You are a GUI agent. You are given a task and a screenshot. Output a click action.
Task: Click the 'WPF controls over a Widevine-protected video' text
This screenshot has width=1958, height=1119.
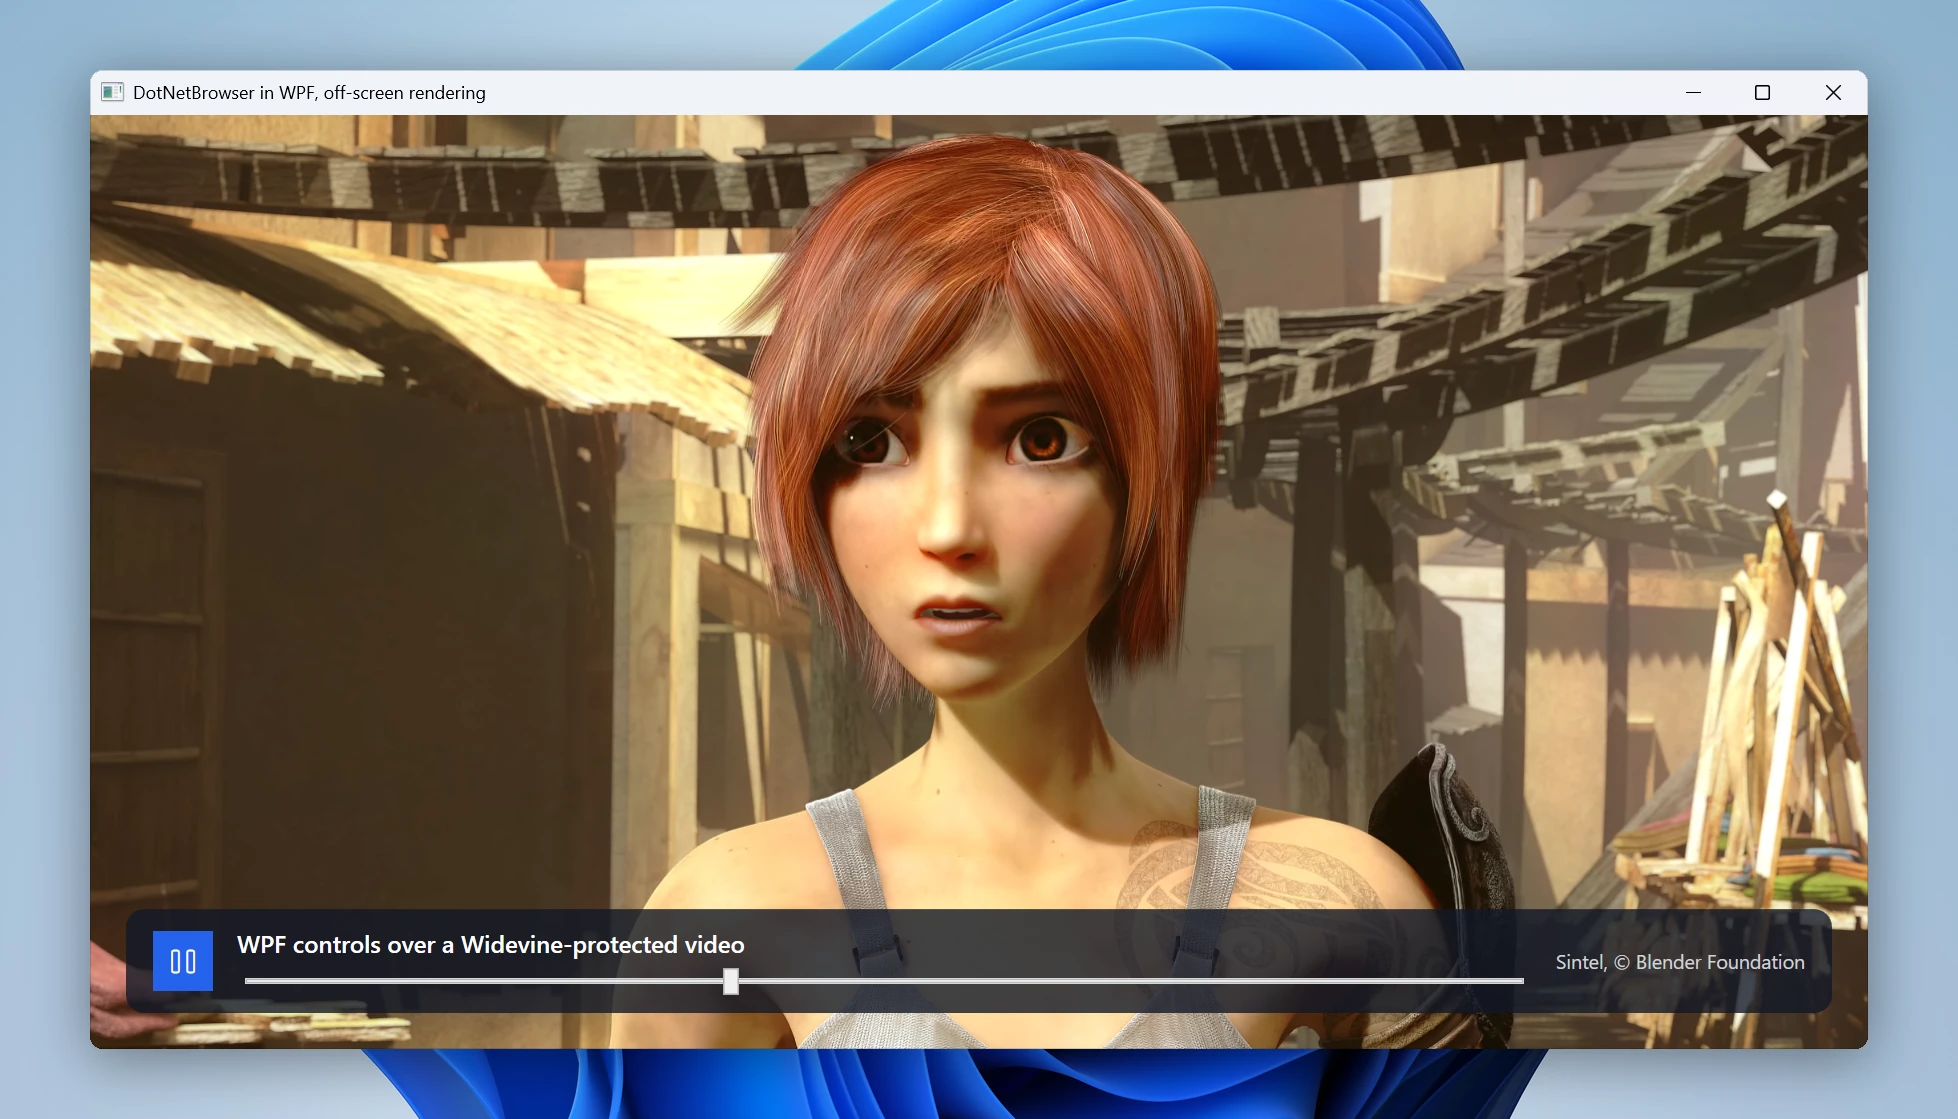(x=491, y=945)
